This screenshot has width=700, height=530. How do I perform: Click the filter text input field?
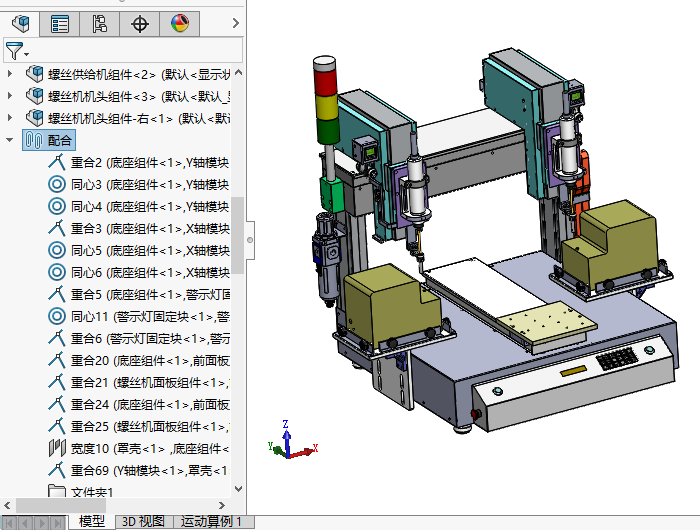click(136, 50)
